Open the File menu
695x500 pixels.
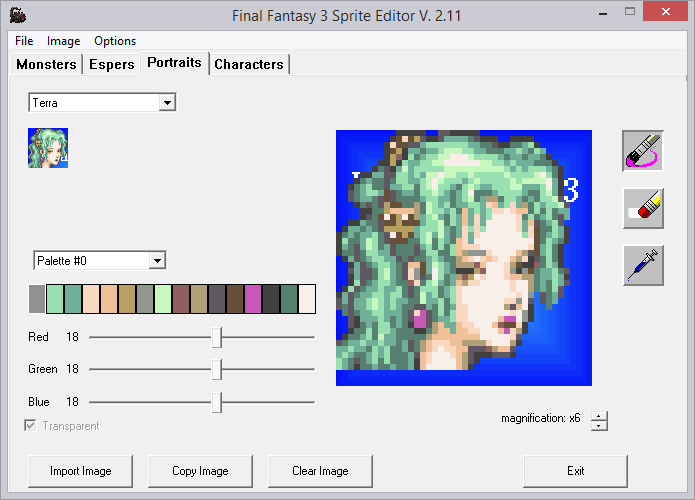[x=24, y=41]
